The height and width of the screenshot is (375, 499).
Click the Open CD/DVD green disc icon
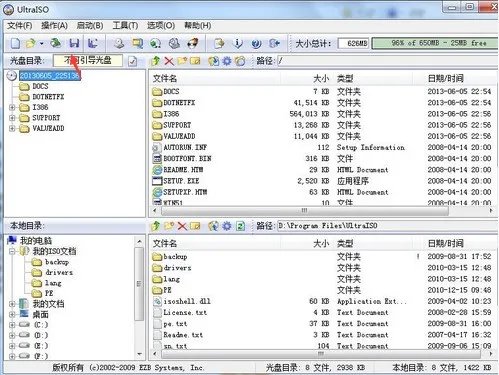click(56, 43)
